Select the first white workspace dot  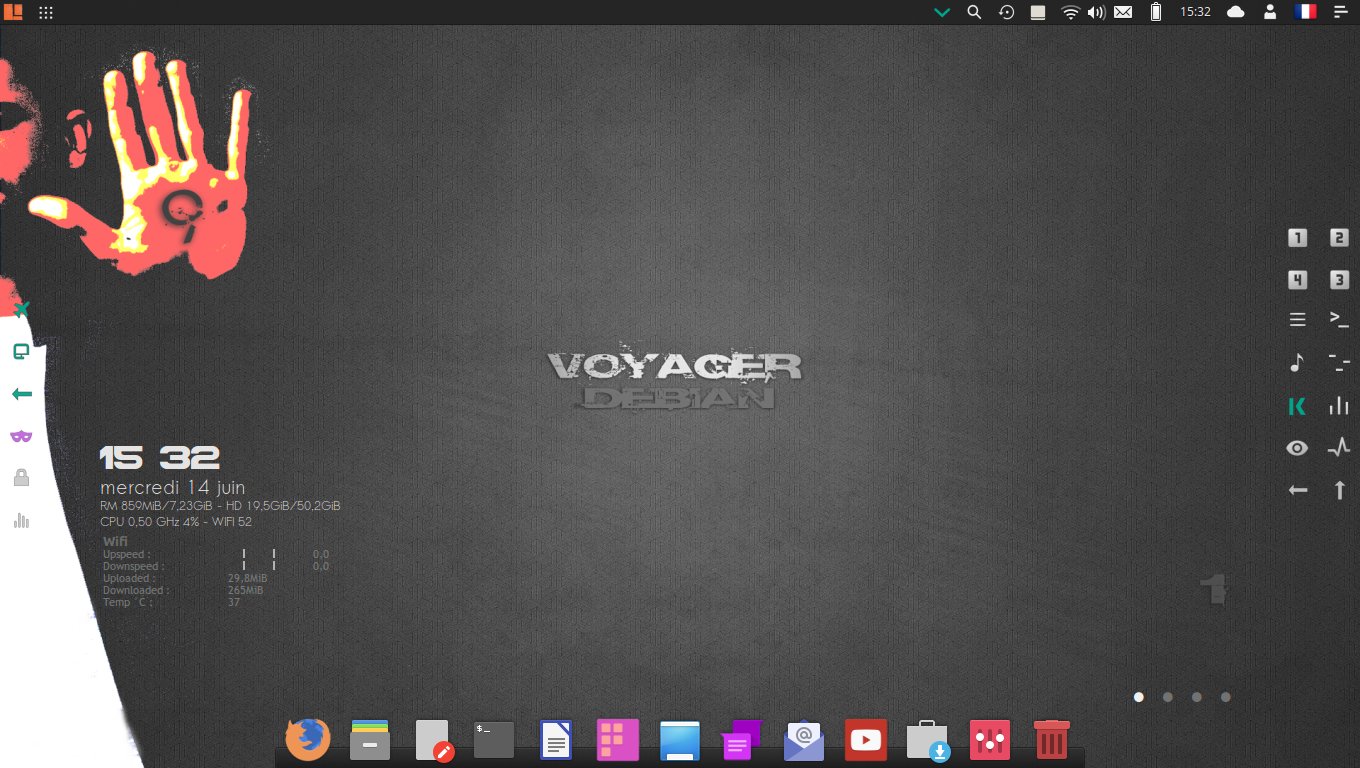[1139, 697]
